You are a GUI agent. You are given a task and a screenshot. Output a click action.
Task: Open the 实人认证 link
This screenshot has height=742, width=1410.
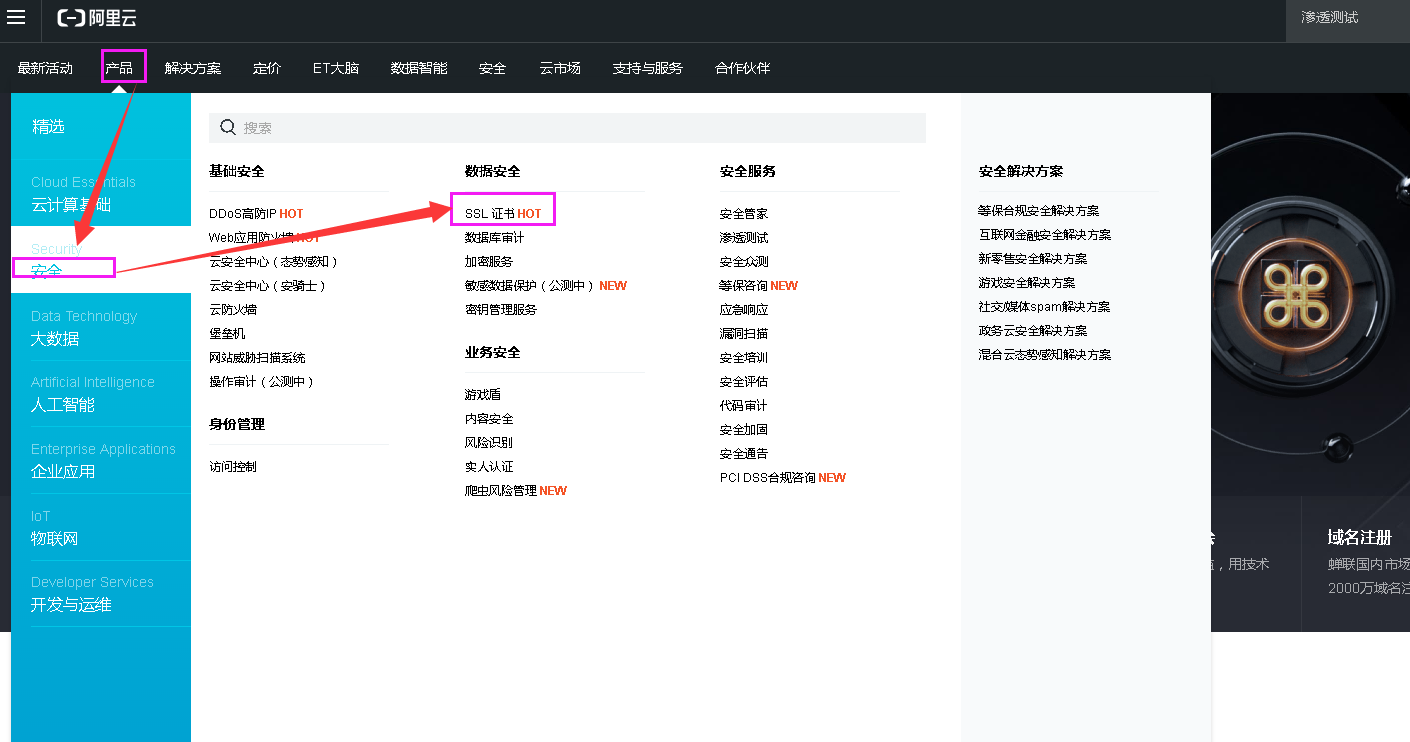pos(489,467)
